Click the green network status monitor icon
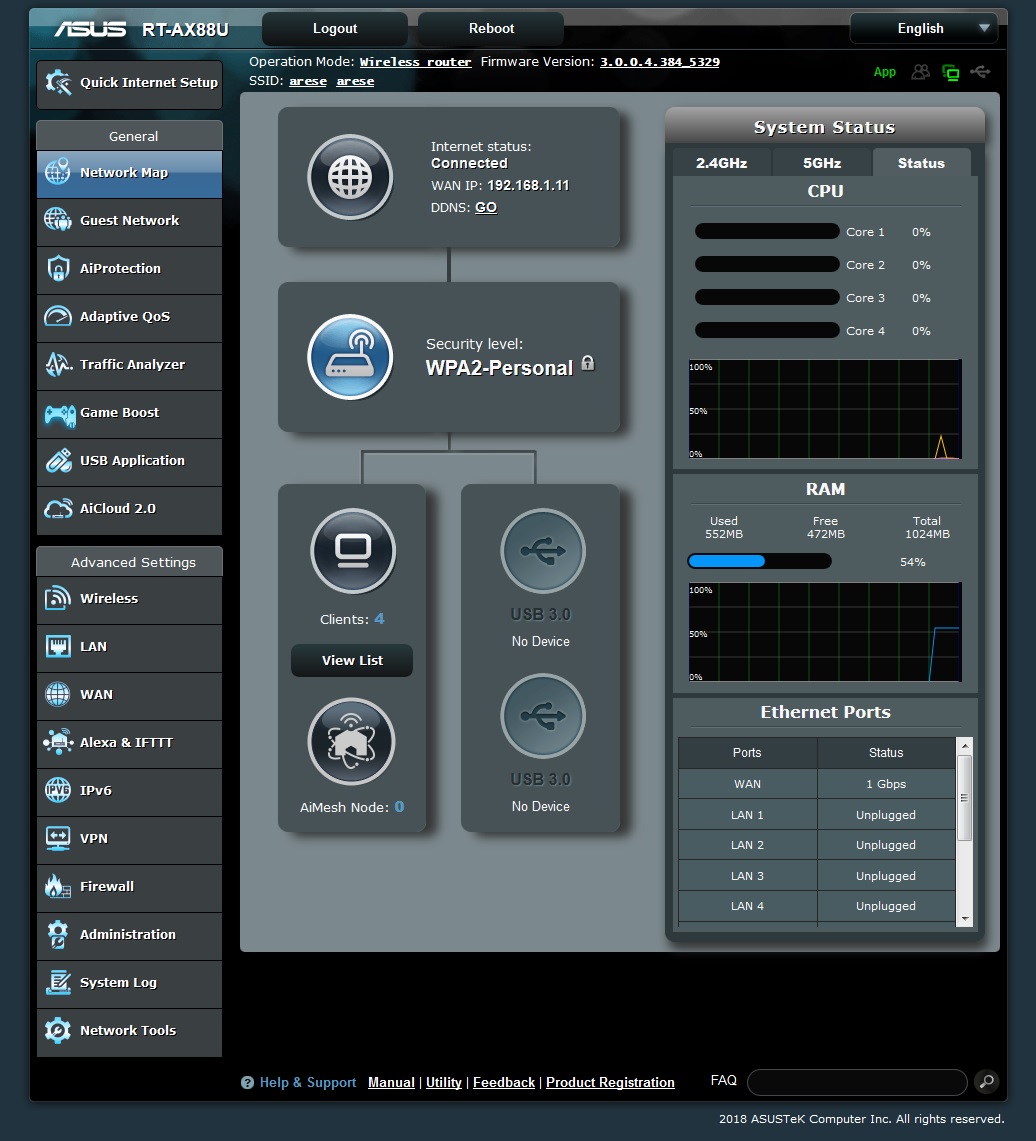 [x=950, y=72]
